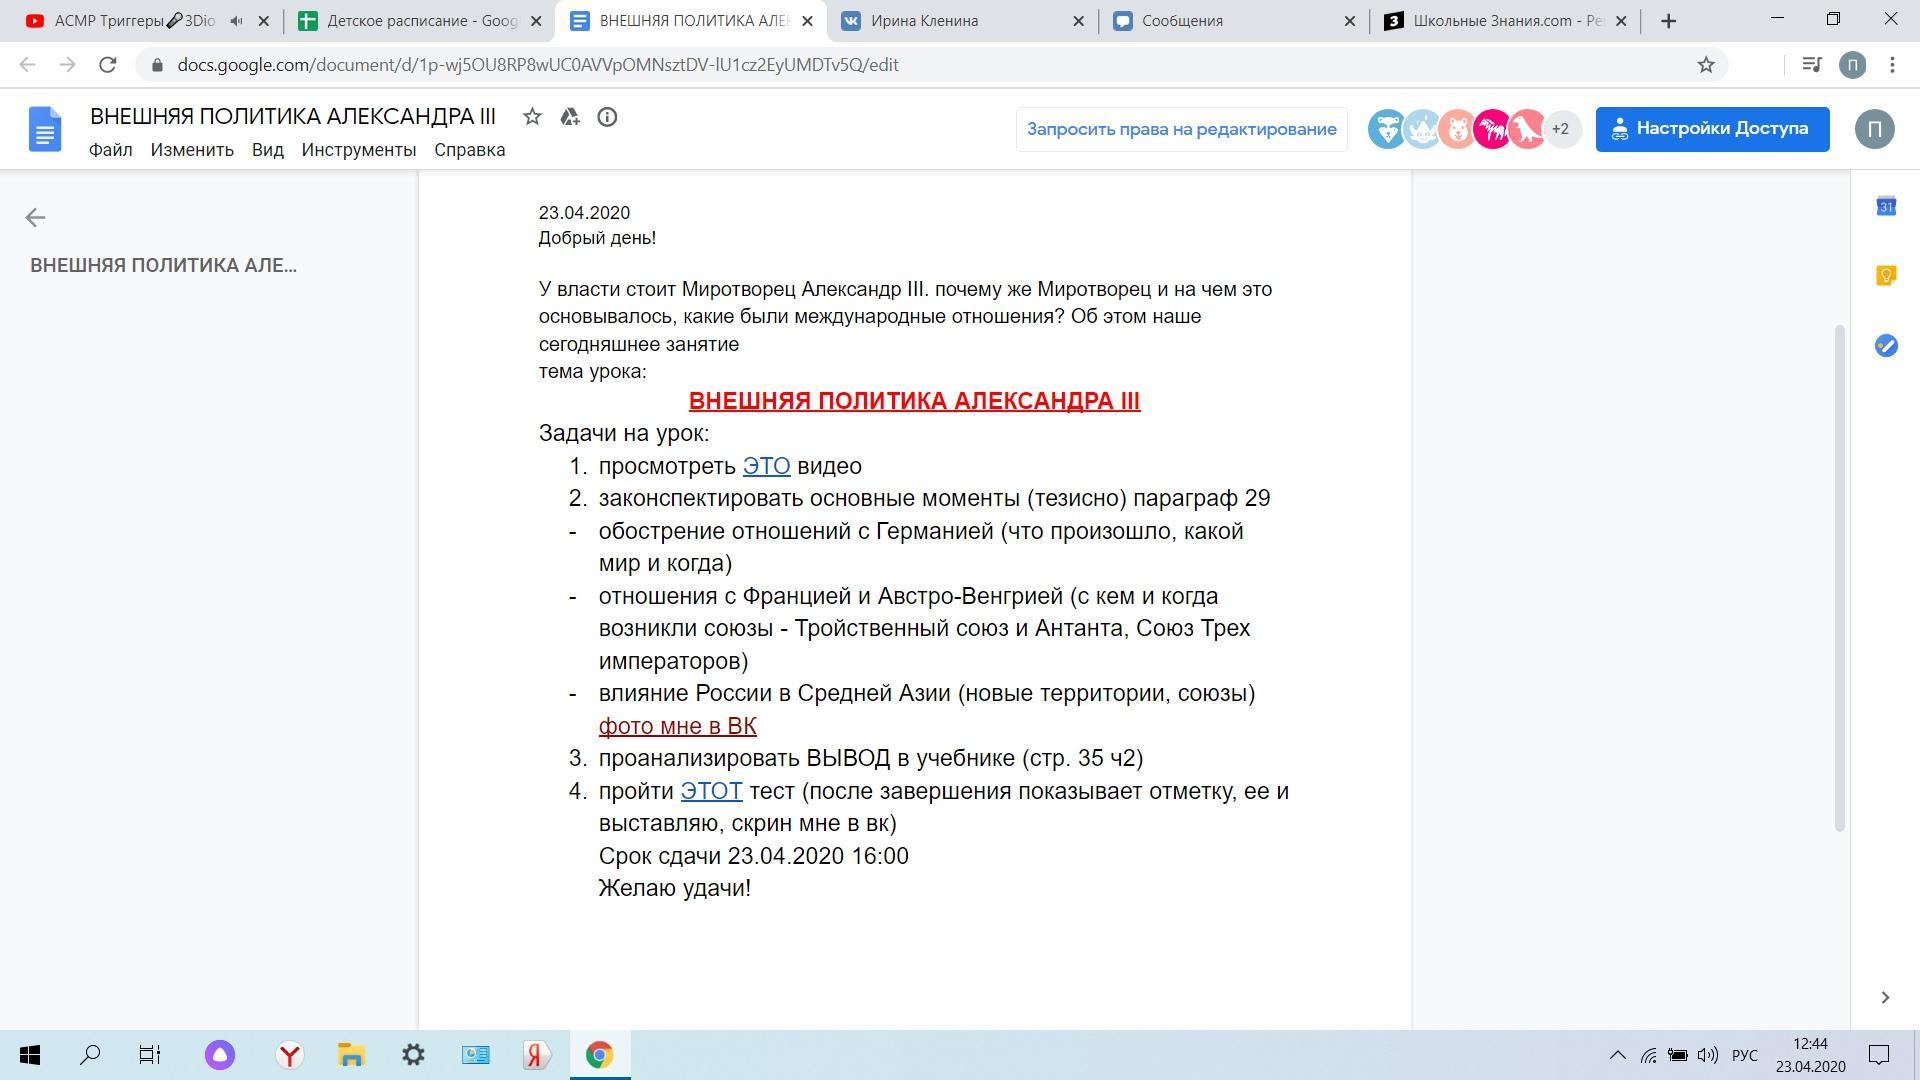Screen dimensions: 1920x1080
Task: Open the document info icon by the title
Action: 607,117
